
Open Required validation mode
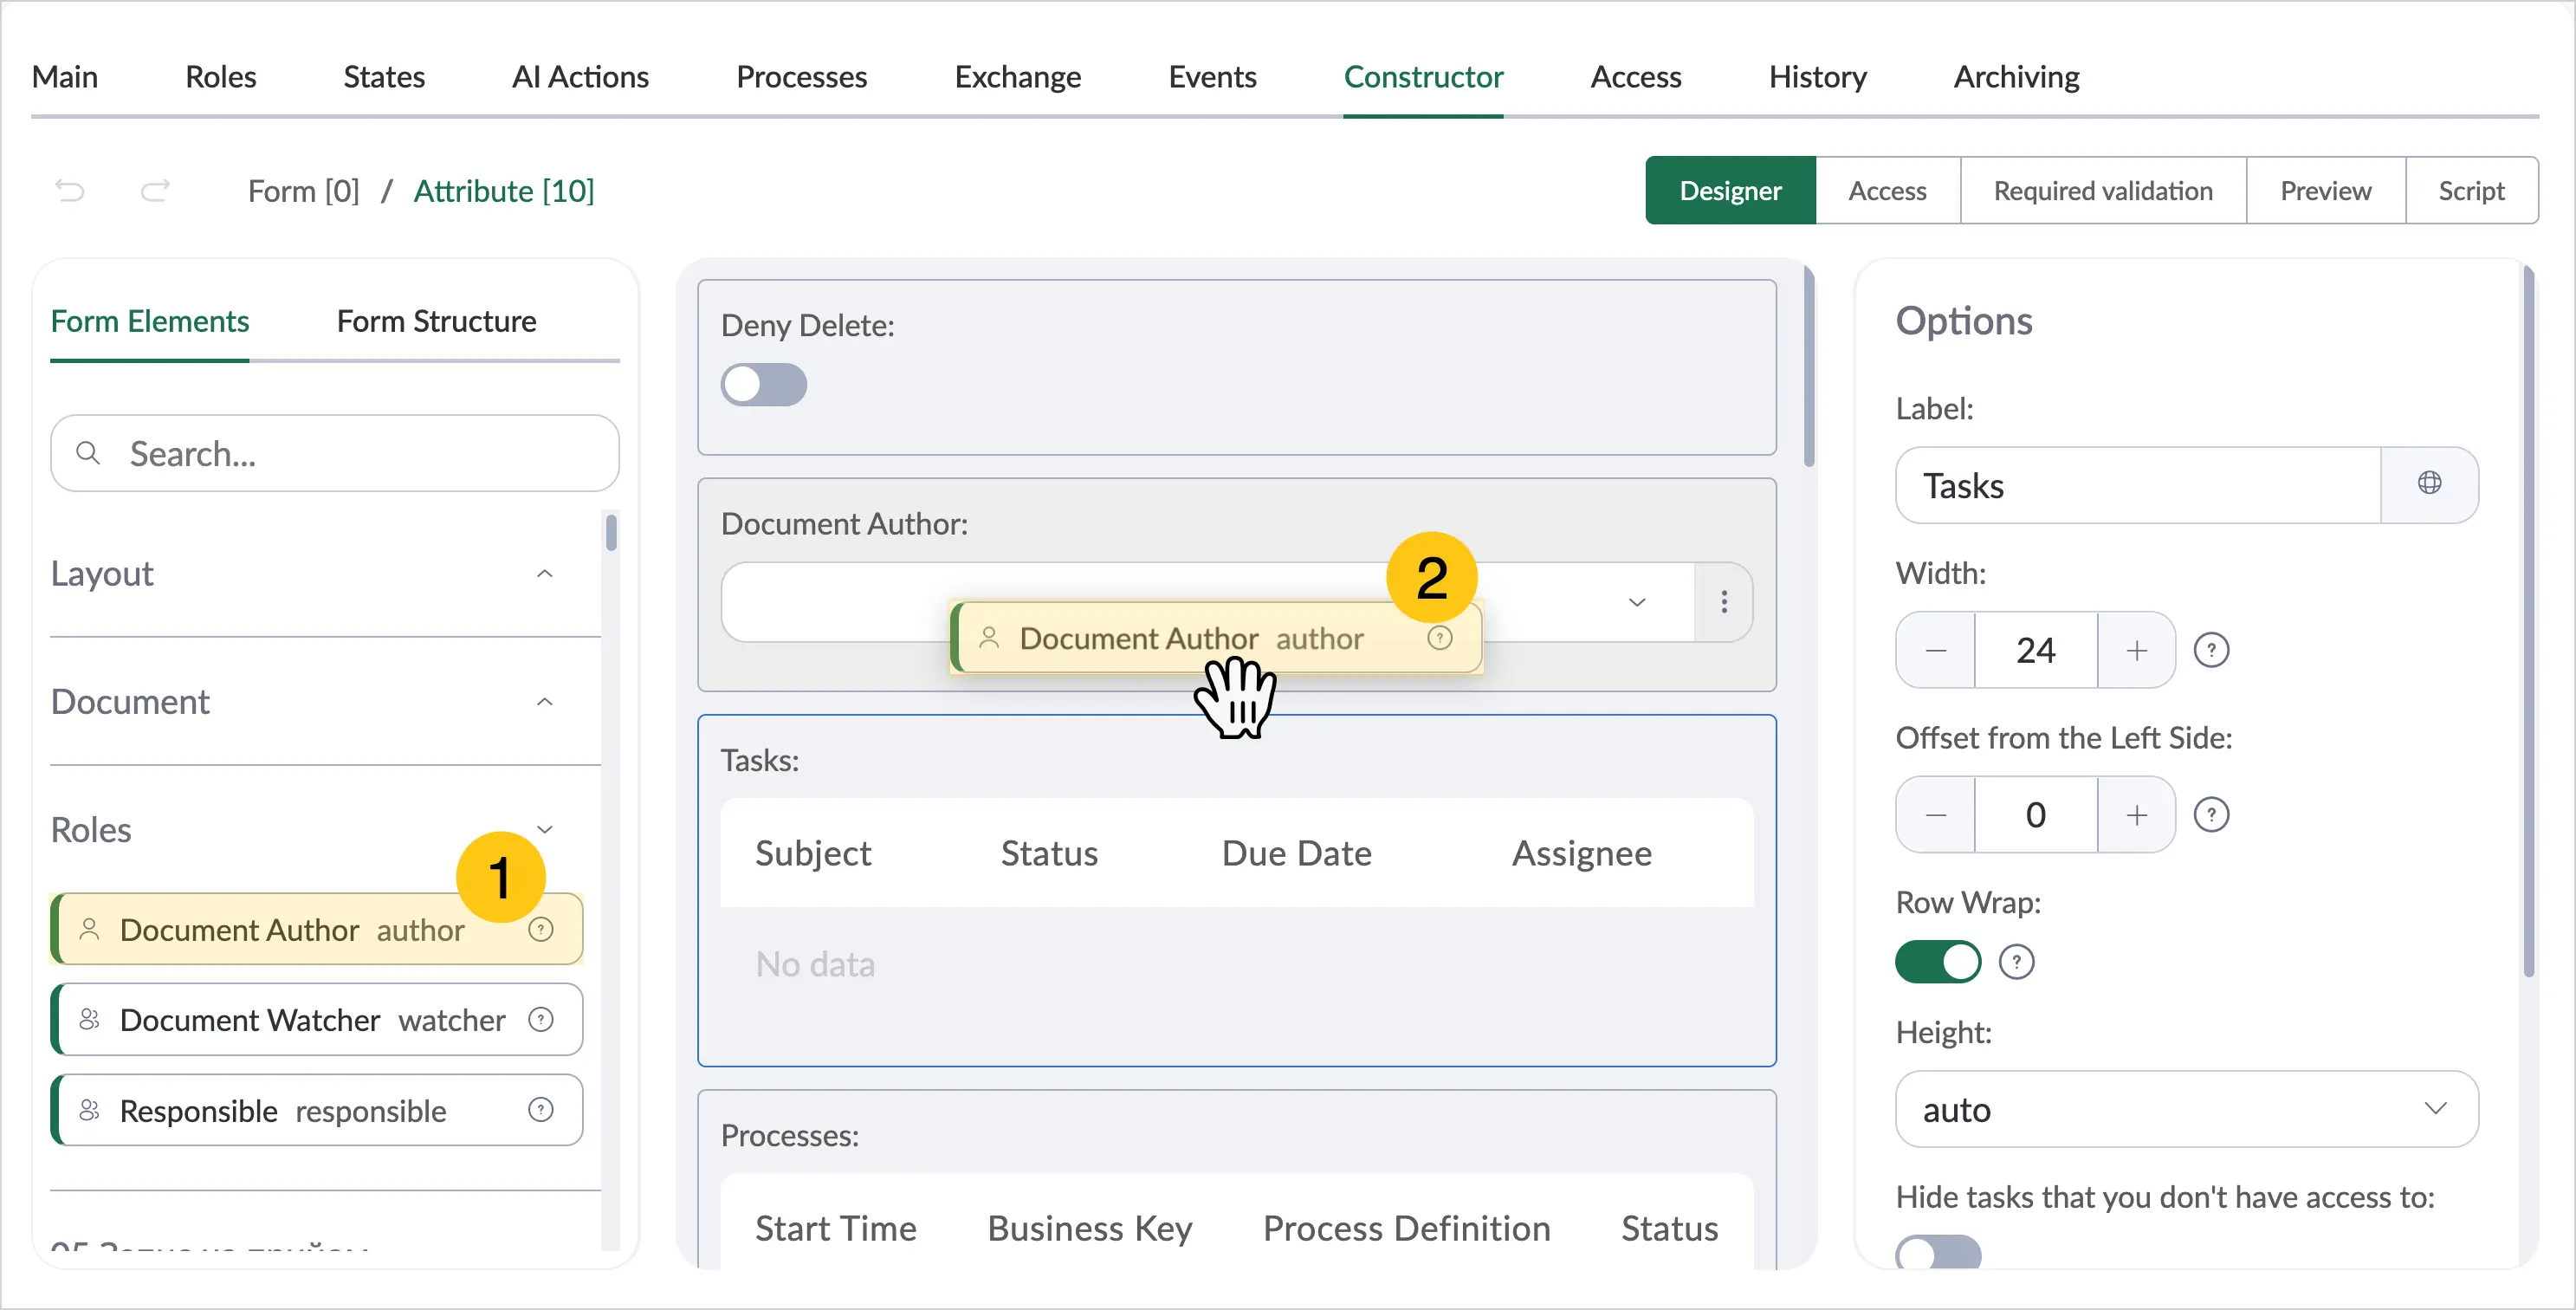(x=2104, y=190)
